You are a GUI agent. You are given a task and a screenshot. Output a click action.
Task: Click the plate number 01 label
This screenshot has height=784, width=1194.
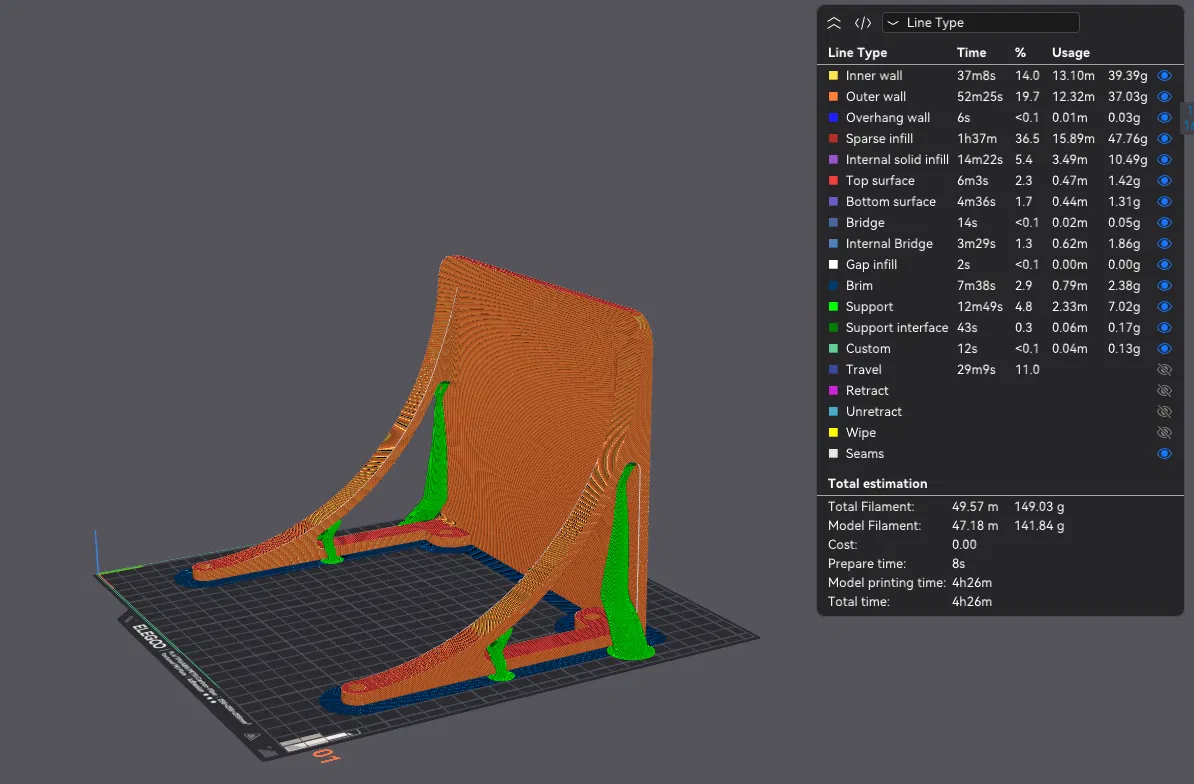tap(326, 756)
